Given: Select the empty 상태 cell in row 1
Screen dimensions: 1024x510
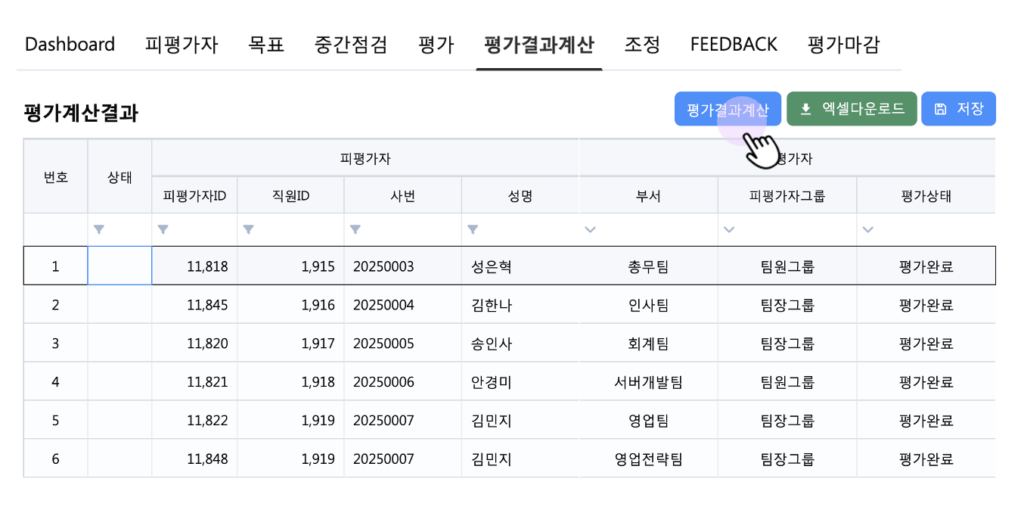Looking at the screenshot, I should pyautogui.click(x=119, y=266).
